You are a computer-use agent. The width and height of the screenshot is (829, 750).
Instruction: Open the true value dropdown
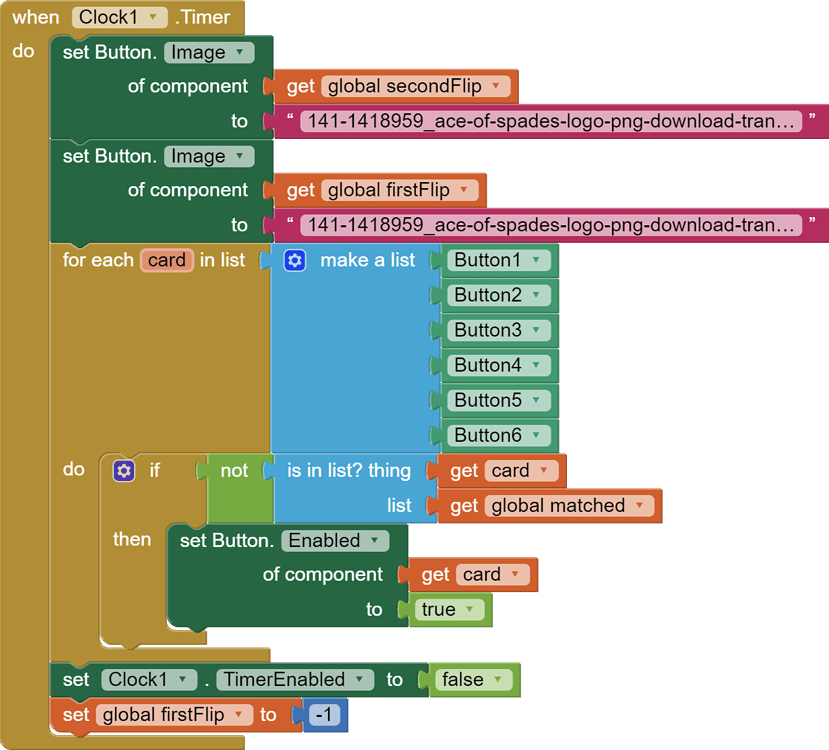468,609
